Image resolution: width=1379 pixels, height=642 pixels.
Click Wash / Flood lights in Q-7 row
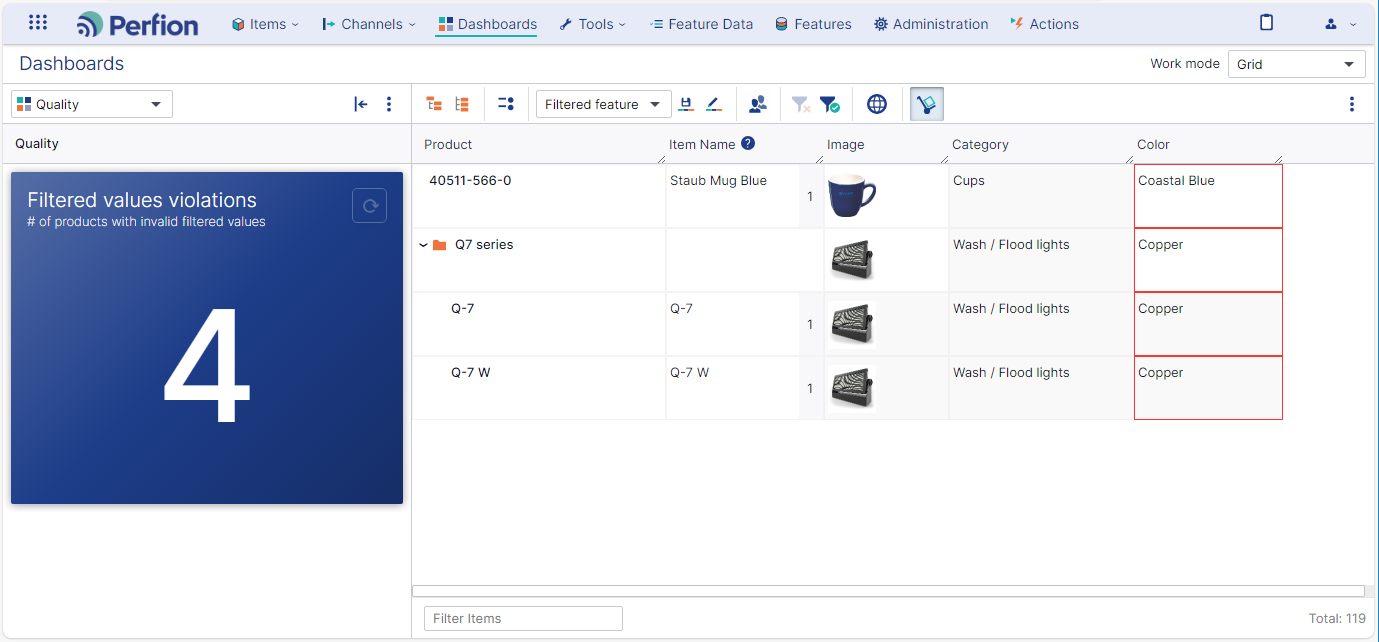click(x=1011, y=309)
